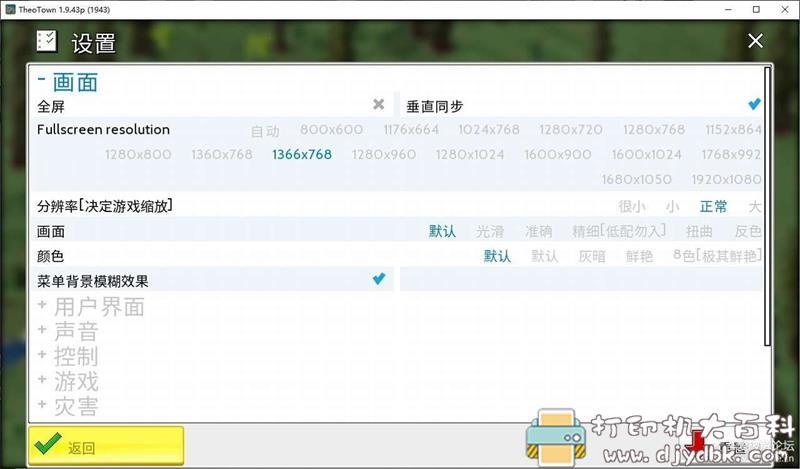Click the settings checklist icon
The width and height of the screenshot is (800, 469).
(x=46, y=41)
